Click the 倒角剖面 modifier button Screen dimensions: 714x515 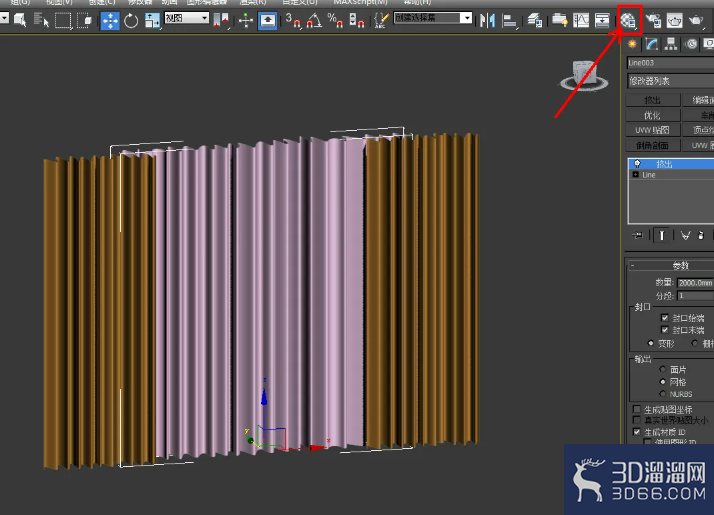(x=653, y=145)
